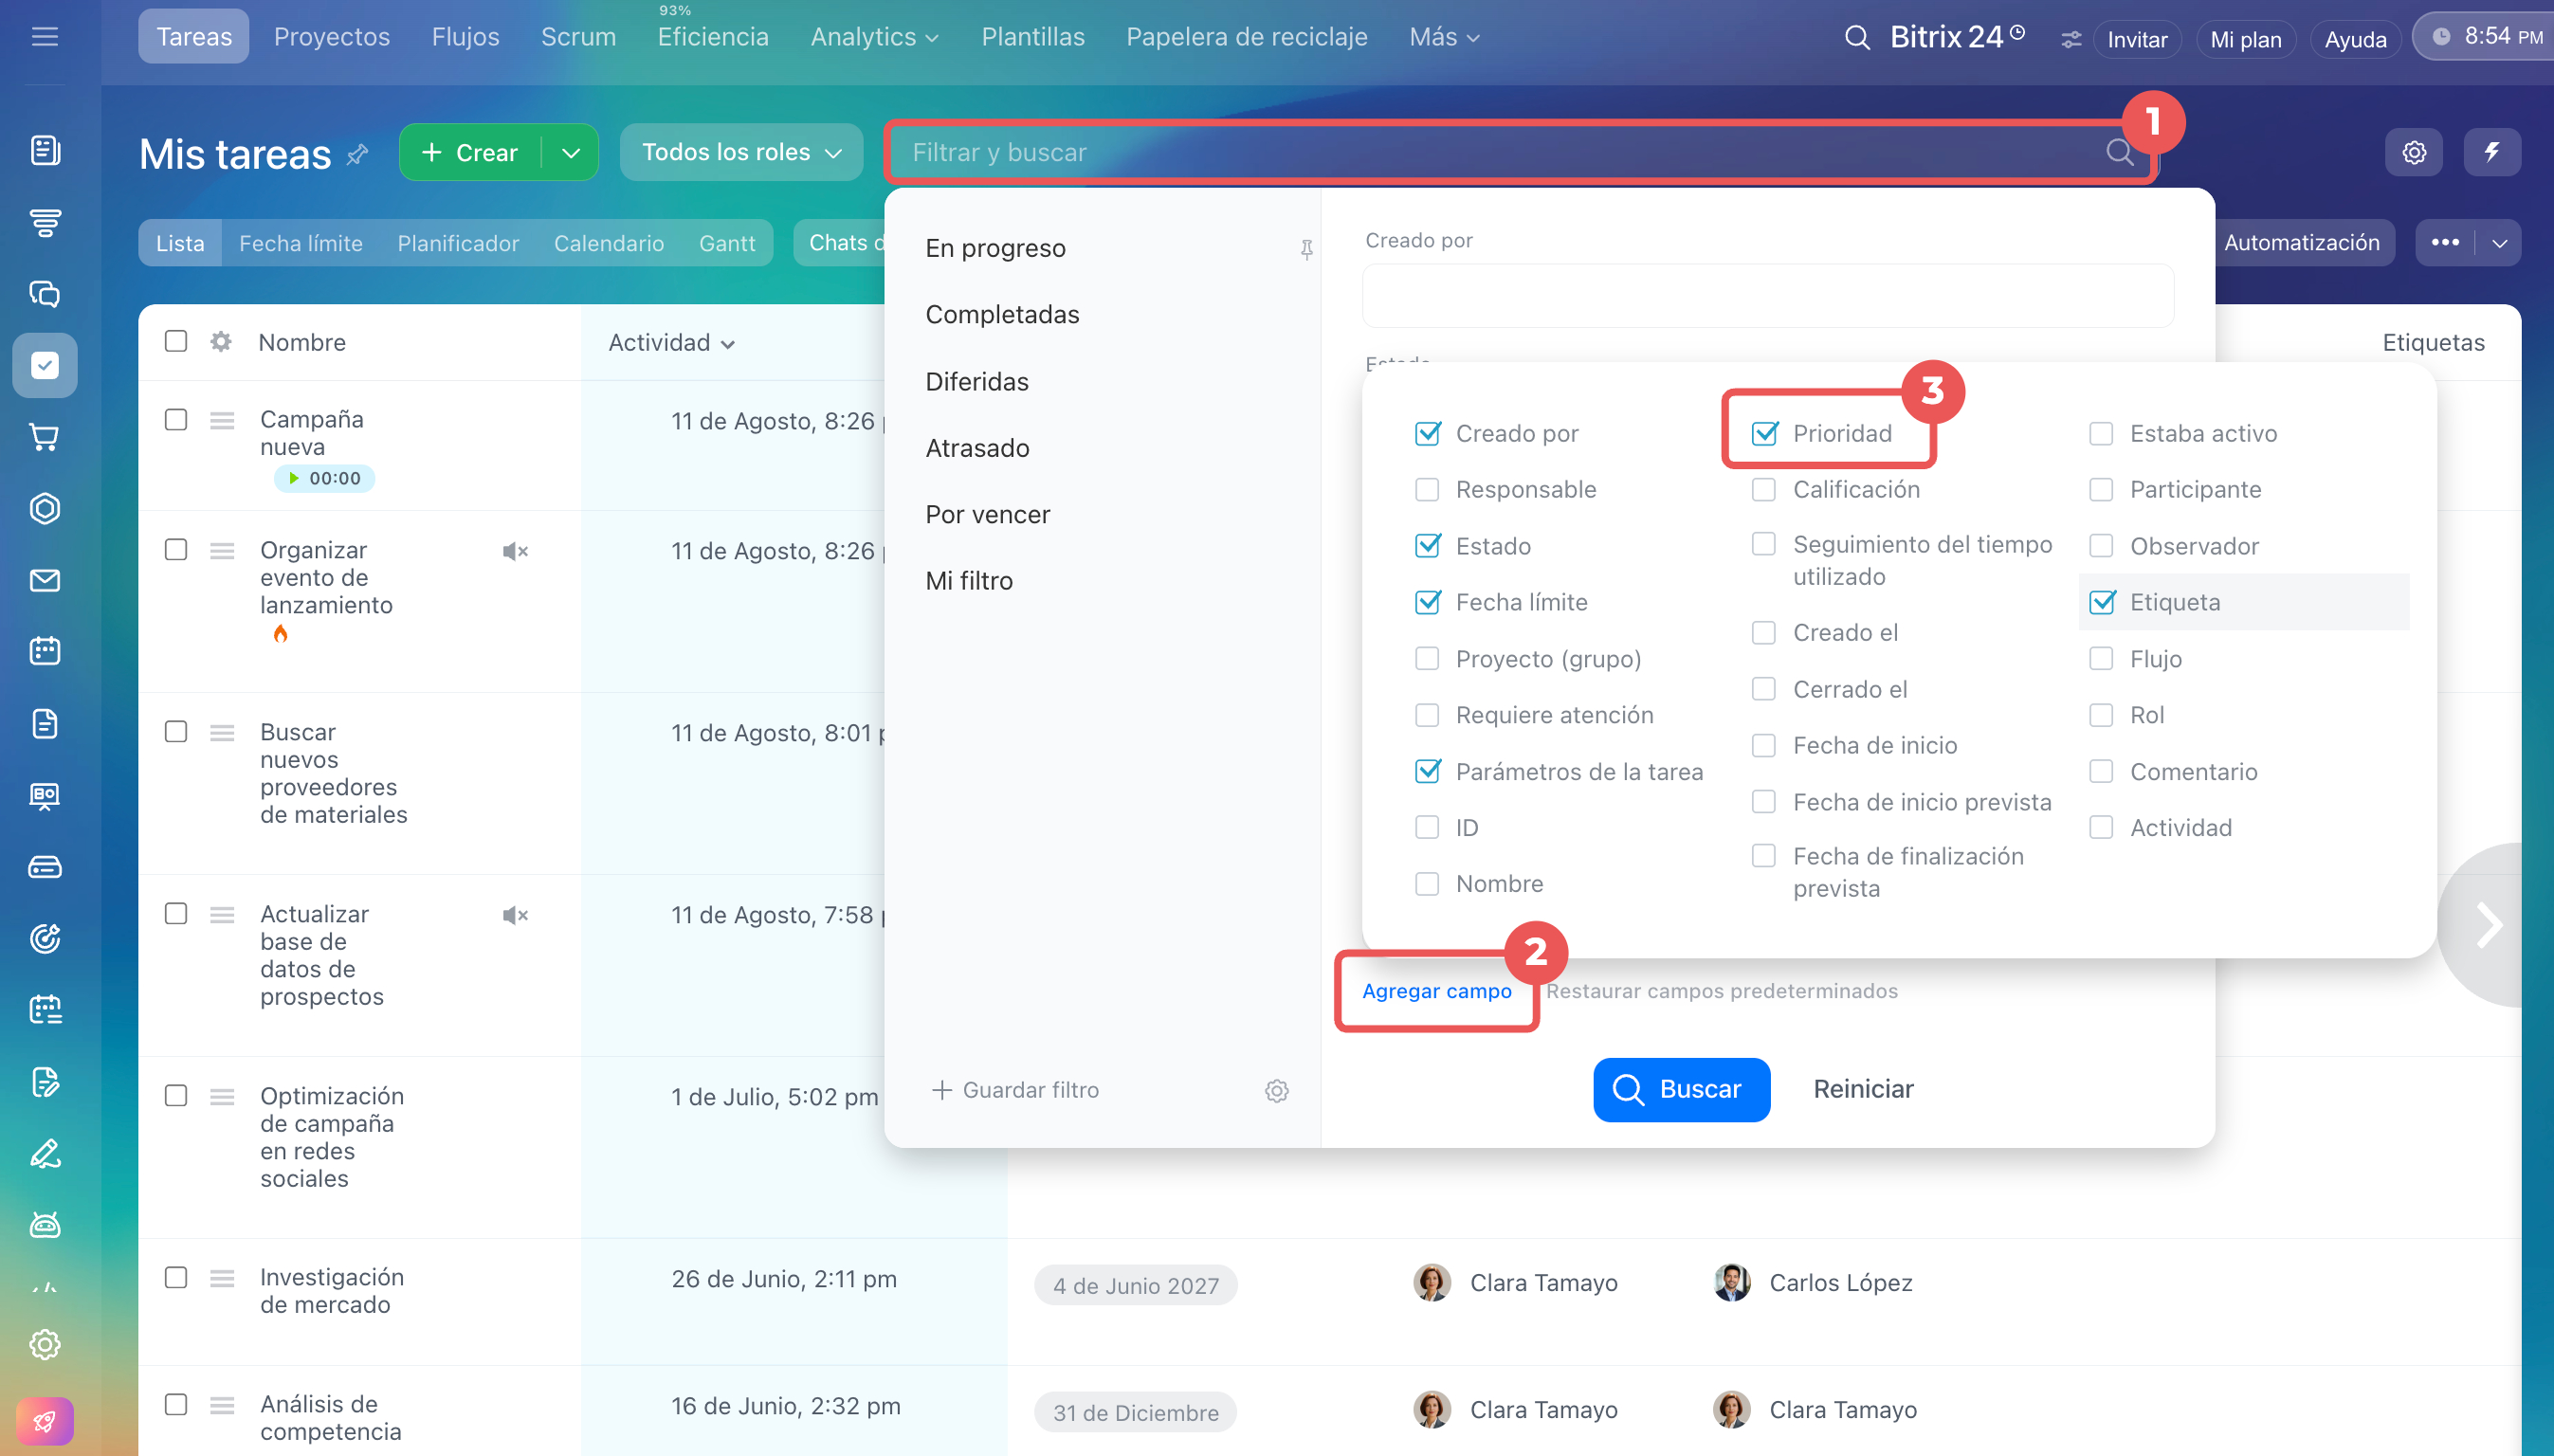Click Reiniciar to reset the filter
Screen dimensions: 2554x1456
pyautogui.click(x=1863, y=1089)
